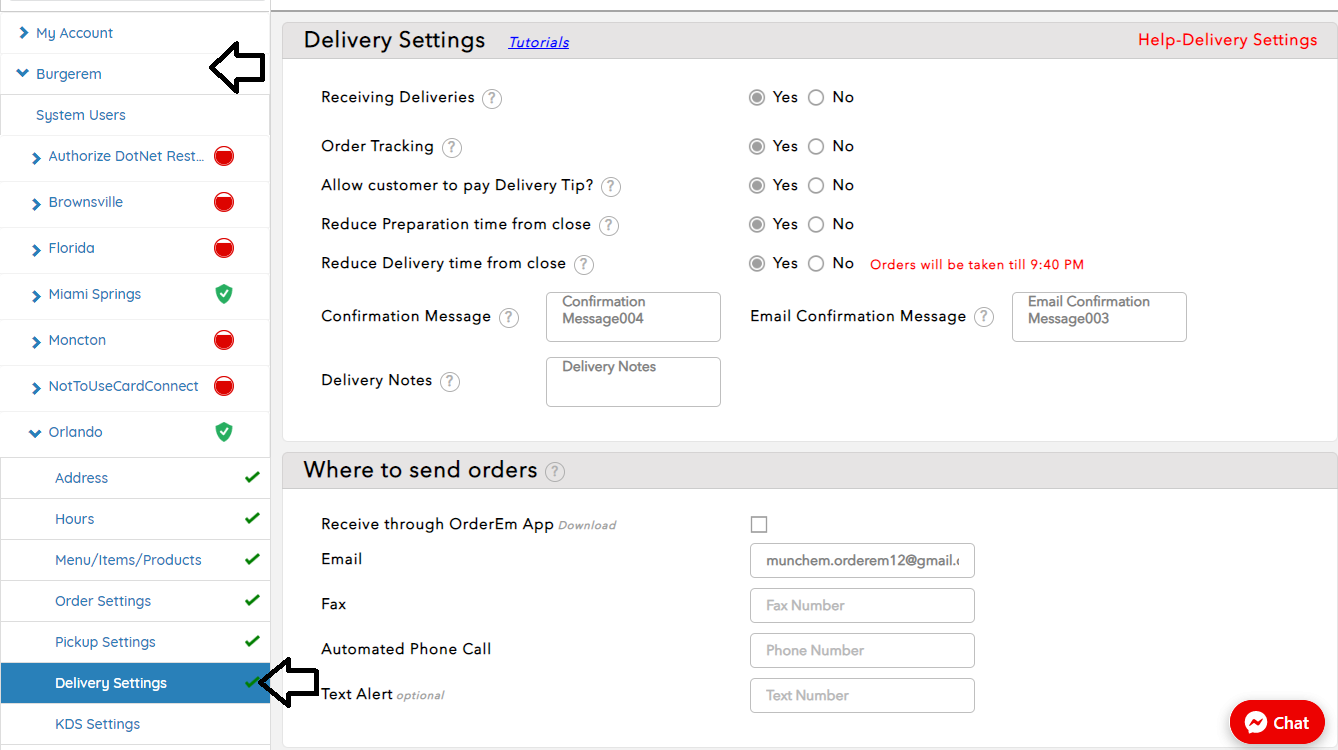
Task: Click the Download link for OrderEm App
Action: pyautogui.click(x=587, y=525)
